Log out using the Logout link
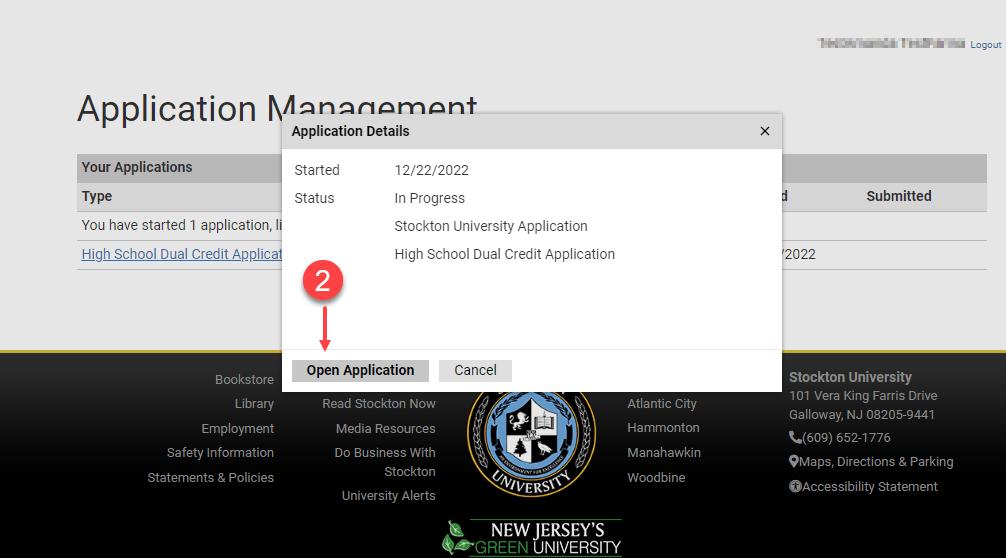 click(985, 44)
